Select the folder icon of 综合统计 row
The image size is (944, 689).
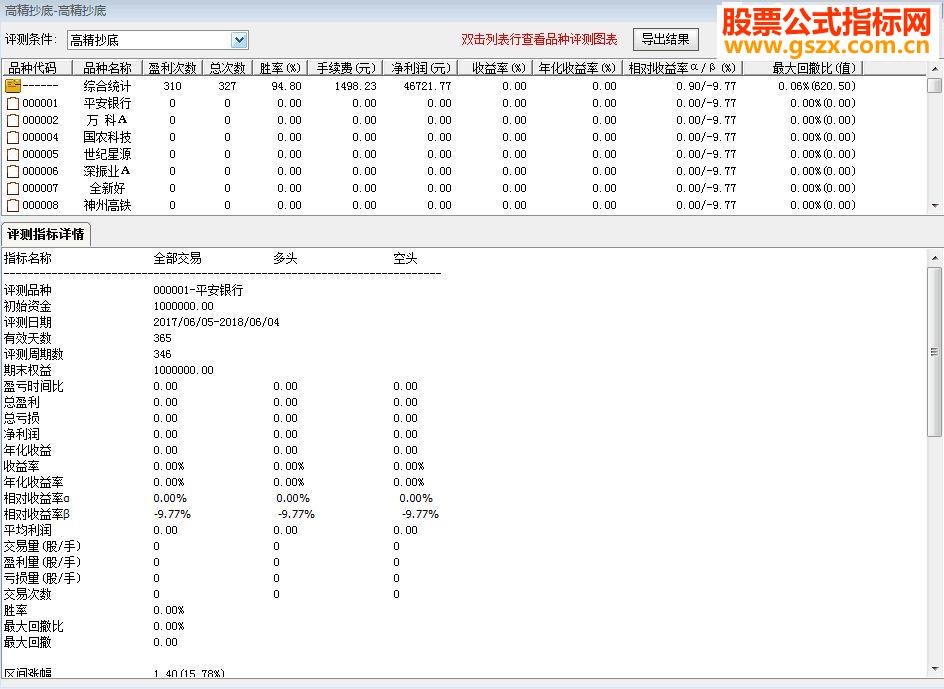(x=13, y=86)
